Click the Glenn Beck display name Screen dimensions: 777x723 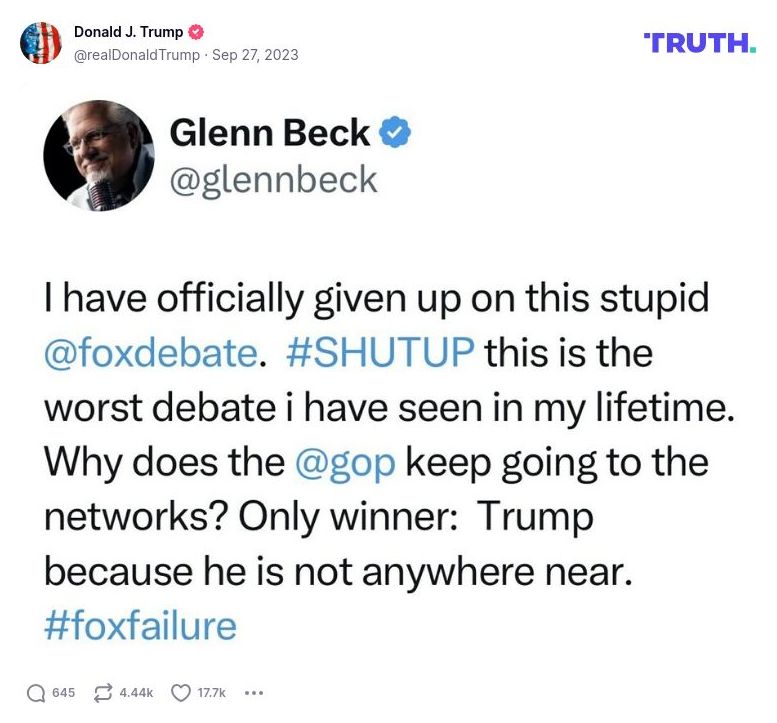coord(270,132)
